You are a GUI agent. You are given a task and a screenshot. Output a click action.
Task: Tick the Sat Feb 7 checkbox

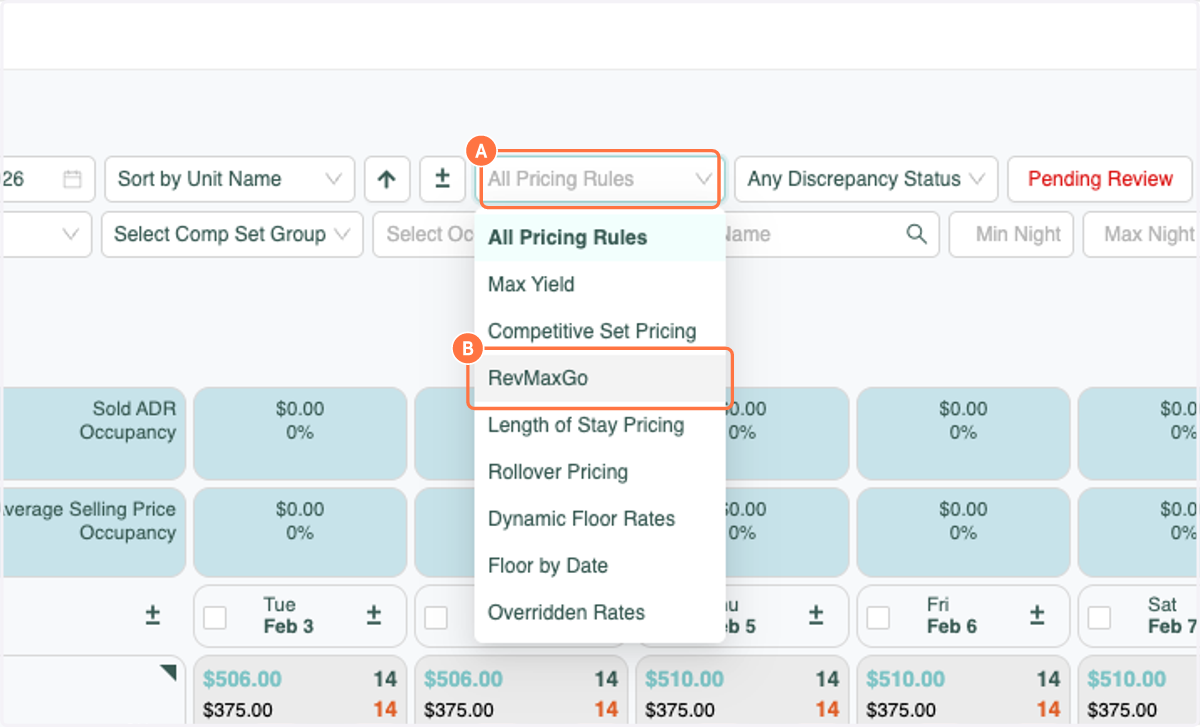1099,617
